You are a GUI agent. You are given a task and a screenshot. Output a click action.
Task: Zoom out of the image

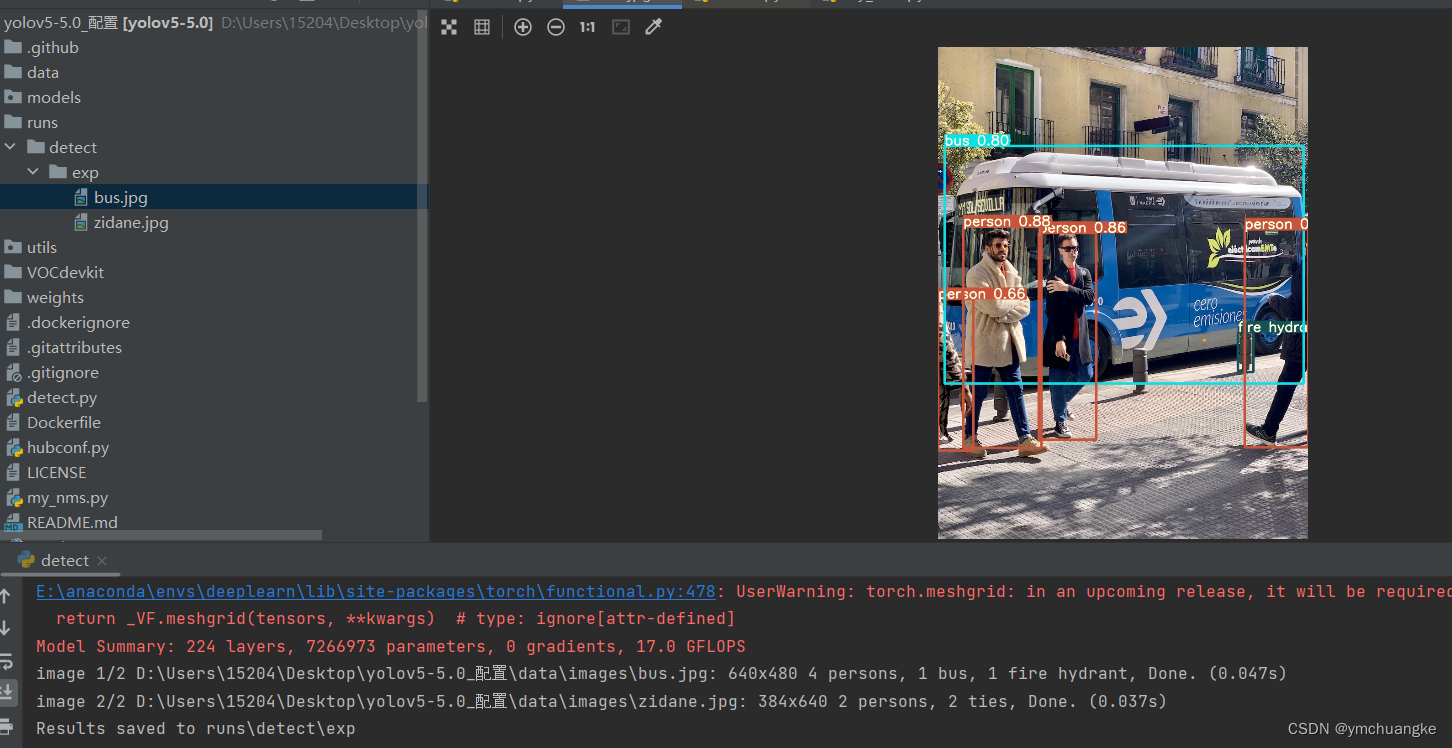click(x=556, y=27)
